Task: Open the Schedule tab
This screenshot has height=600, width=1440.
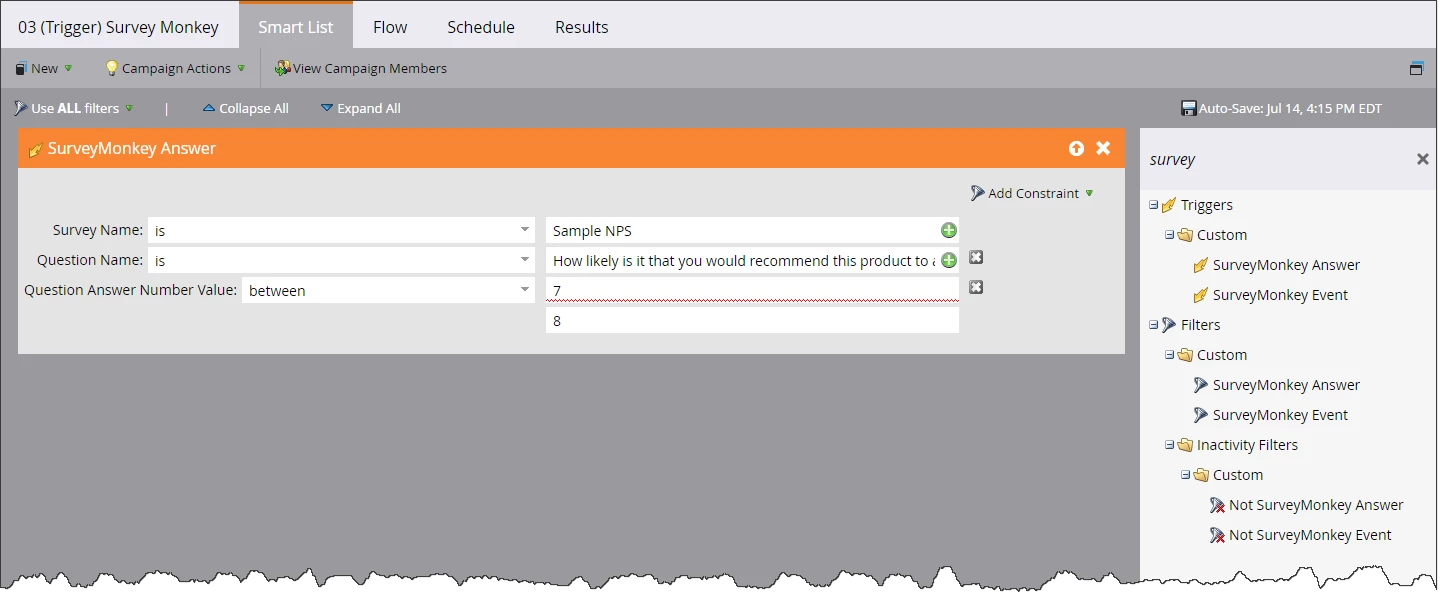Action: (x=480, y=27)
